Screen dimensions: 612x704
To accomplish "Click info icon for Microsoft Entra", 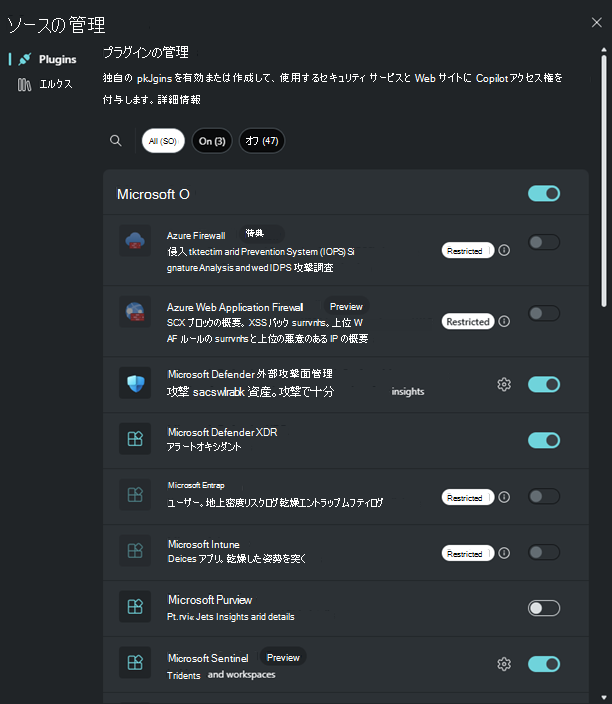I will point(504,497).
